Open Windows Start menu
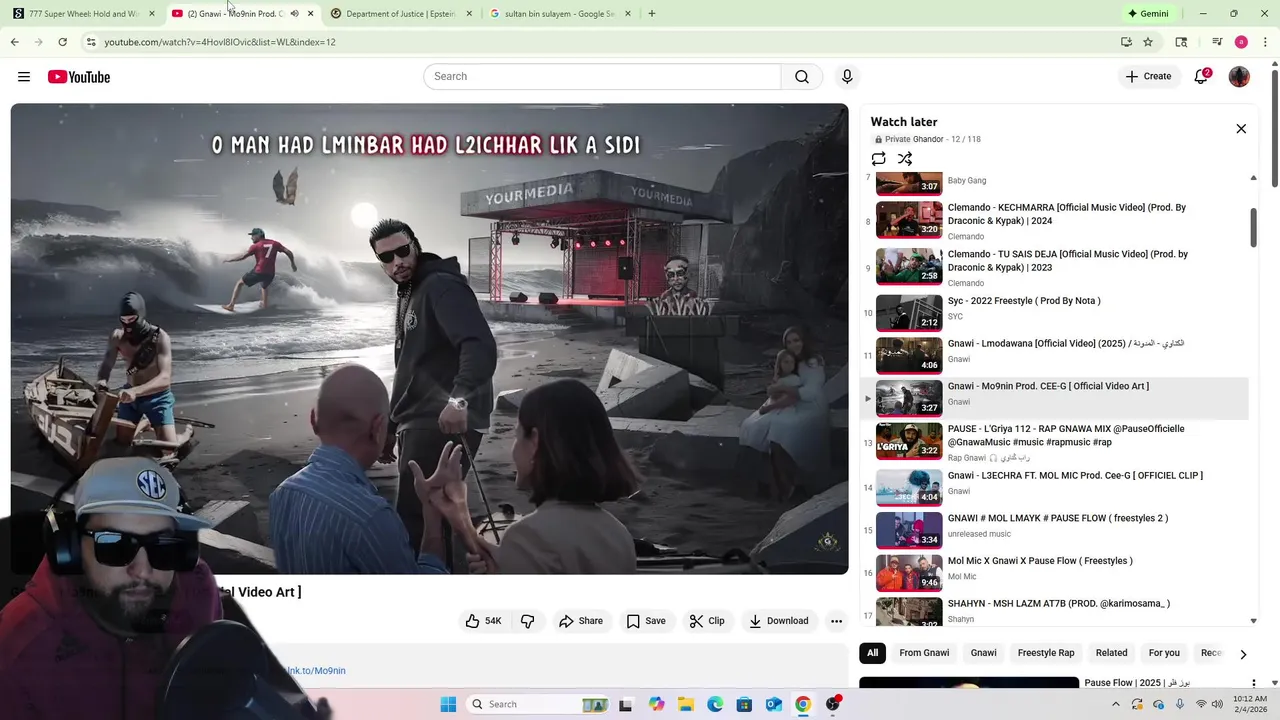 click(x=448, y=704)
